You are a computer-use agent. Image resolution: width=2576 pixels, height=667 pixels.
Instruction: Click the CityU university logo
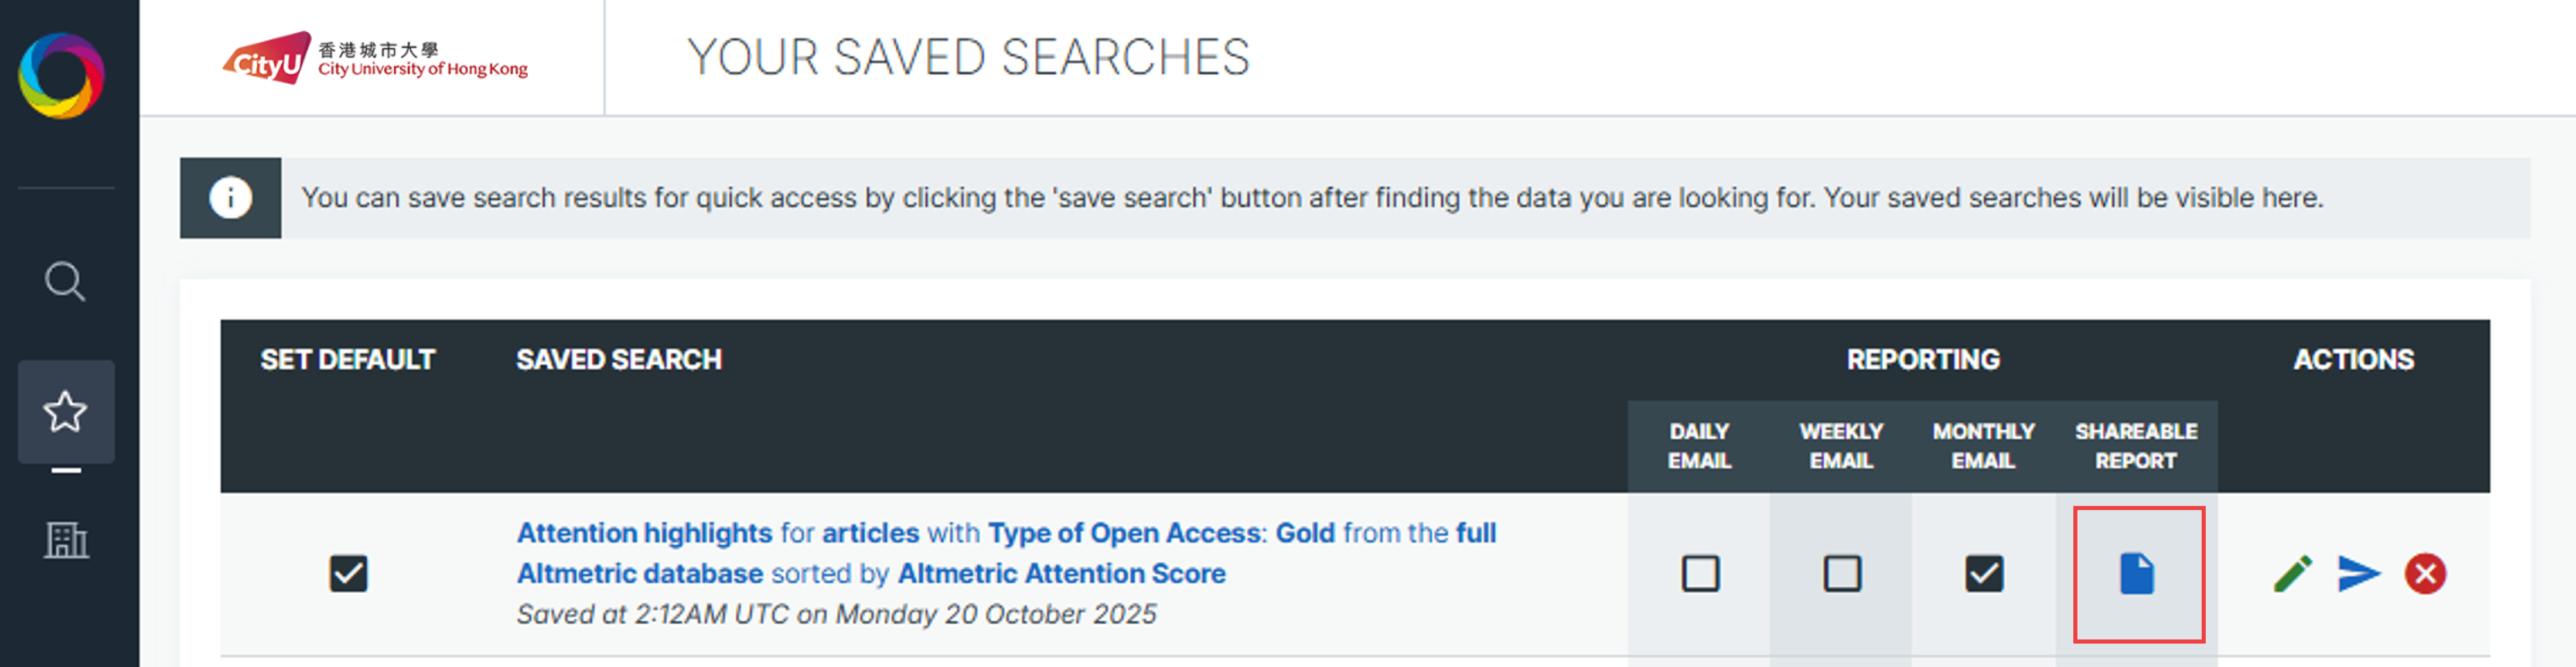[375, 58]
